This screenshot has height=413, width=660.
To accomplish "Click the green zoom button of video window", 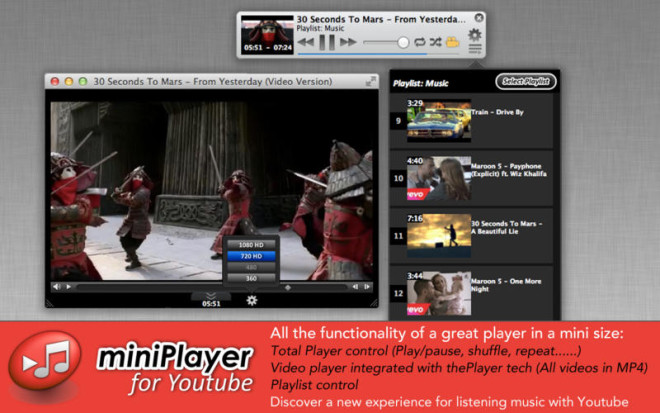I will tap(83, 81).
